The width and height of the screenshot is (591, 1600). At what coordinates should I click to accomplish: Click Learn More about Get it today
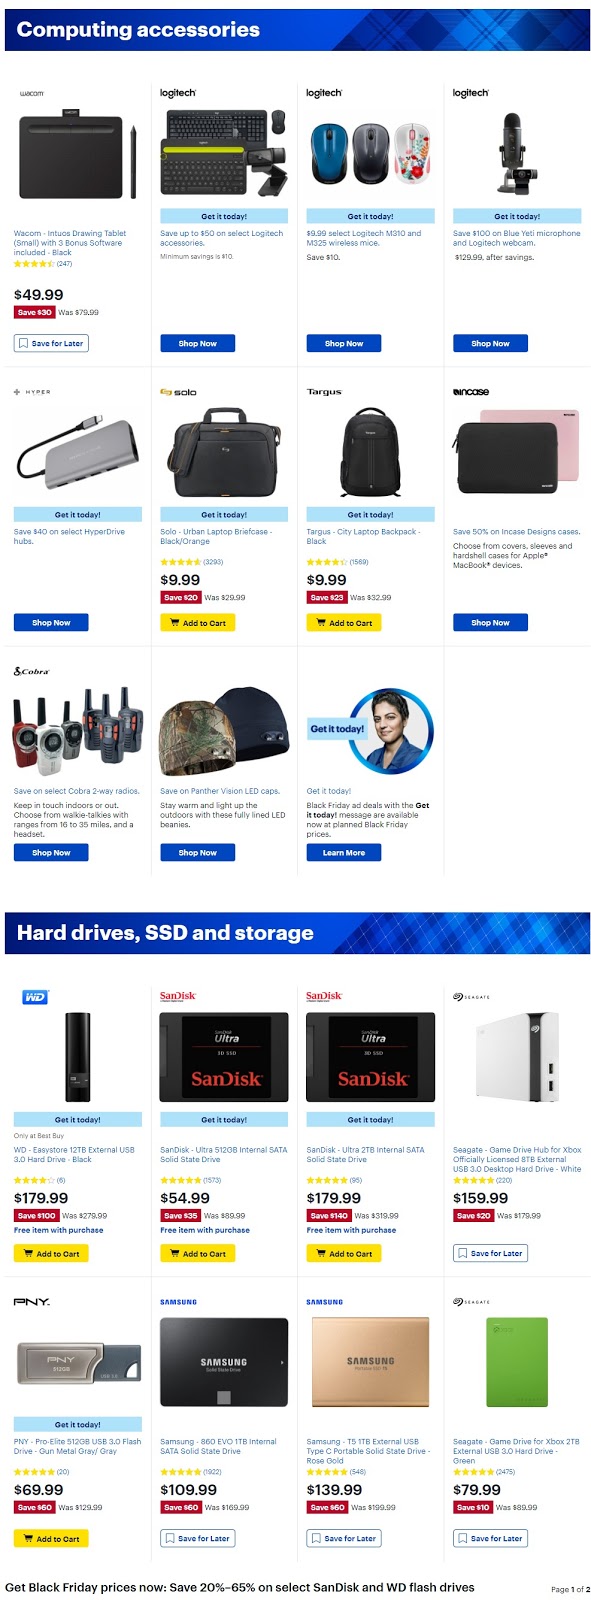tap(343, 853)
